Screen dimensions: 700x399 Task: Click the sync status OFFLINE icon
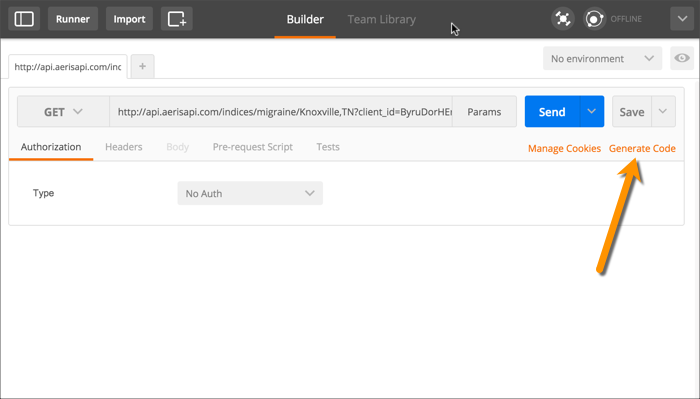[594, 19]
